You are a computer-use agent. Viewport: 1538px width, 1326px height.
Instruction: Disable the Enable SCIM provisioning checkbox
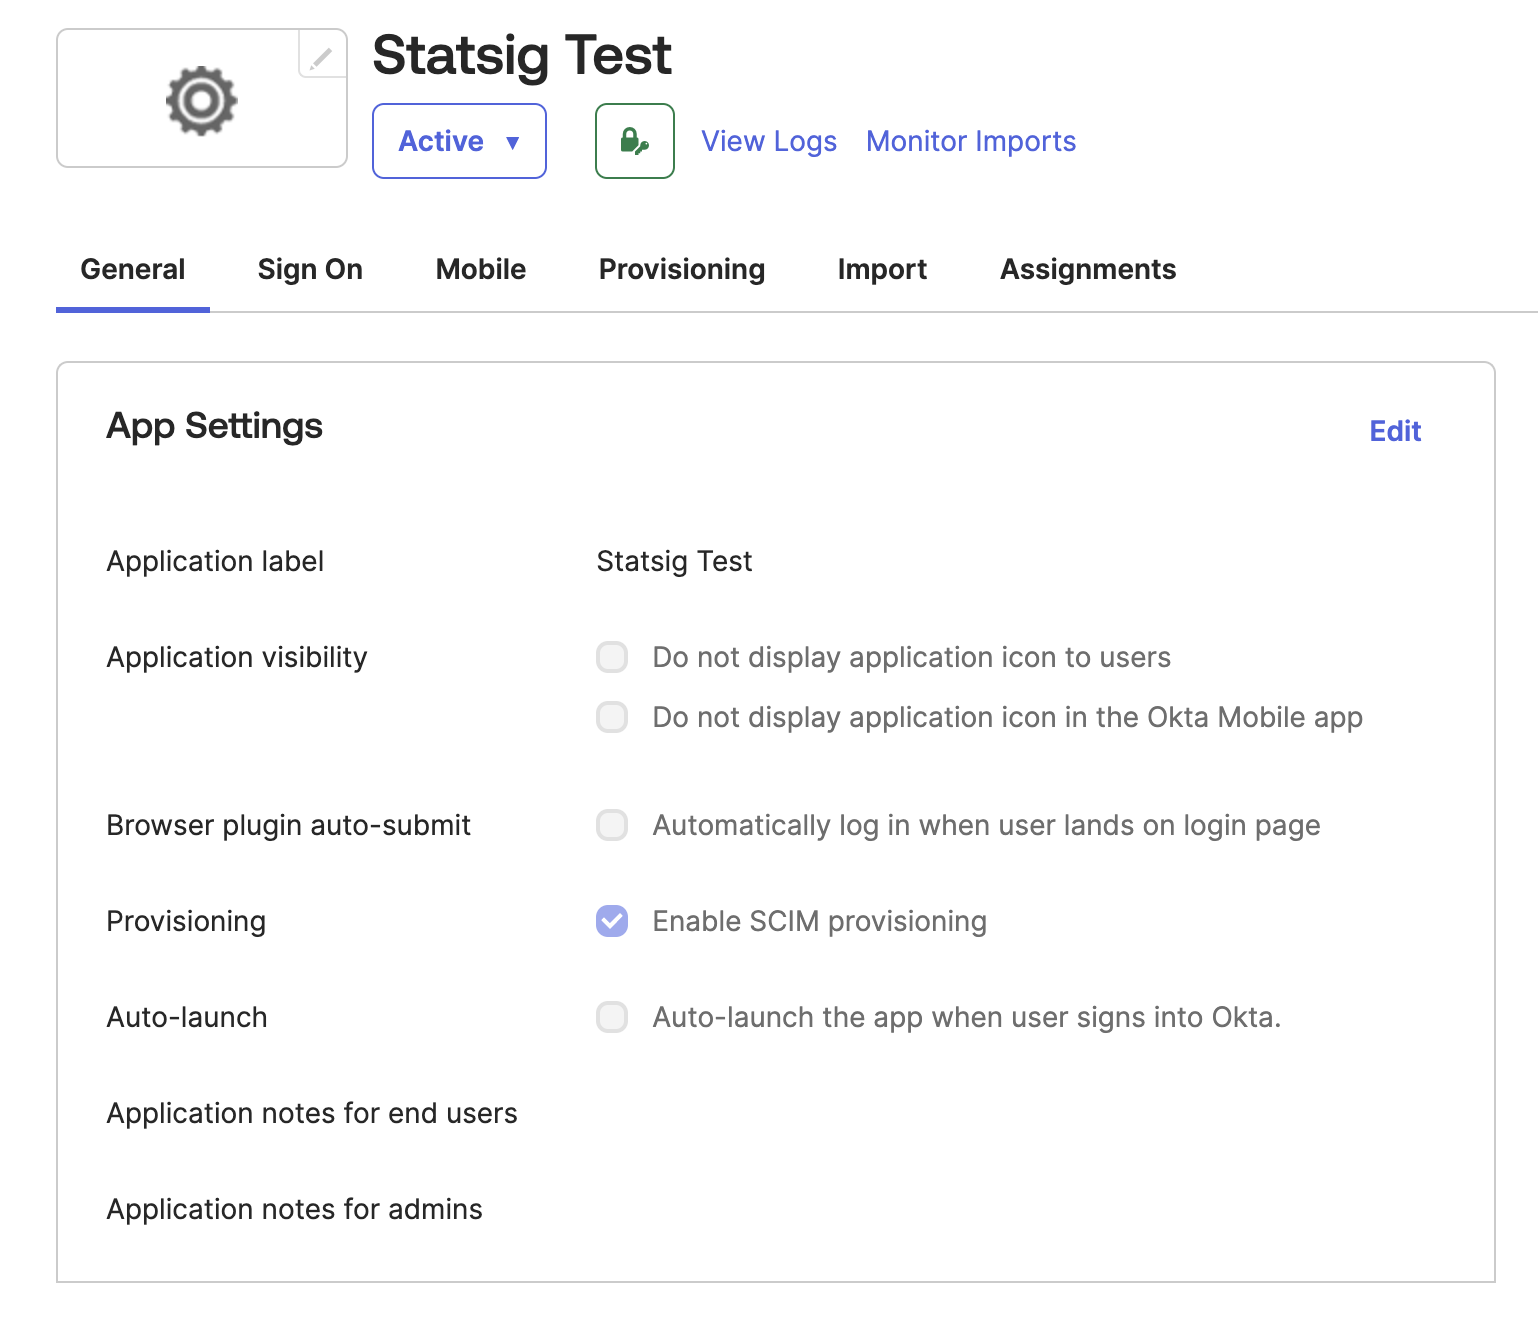click(x=611, y=920)
